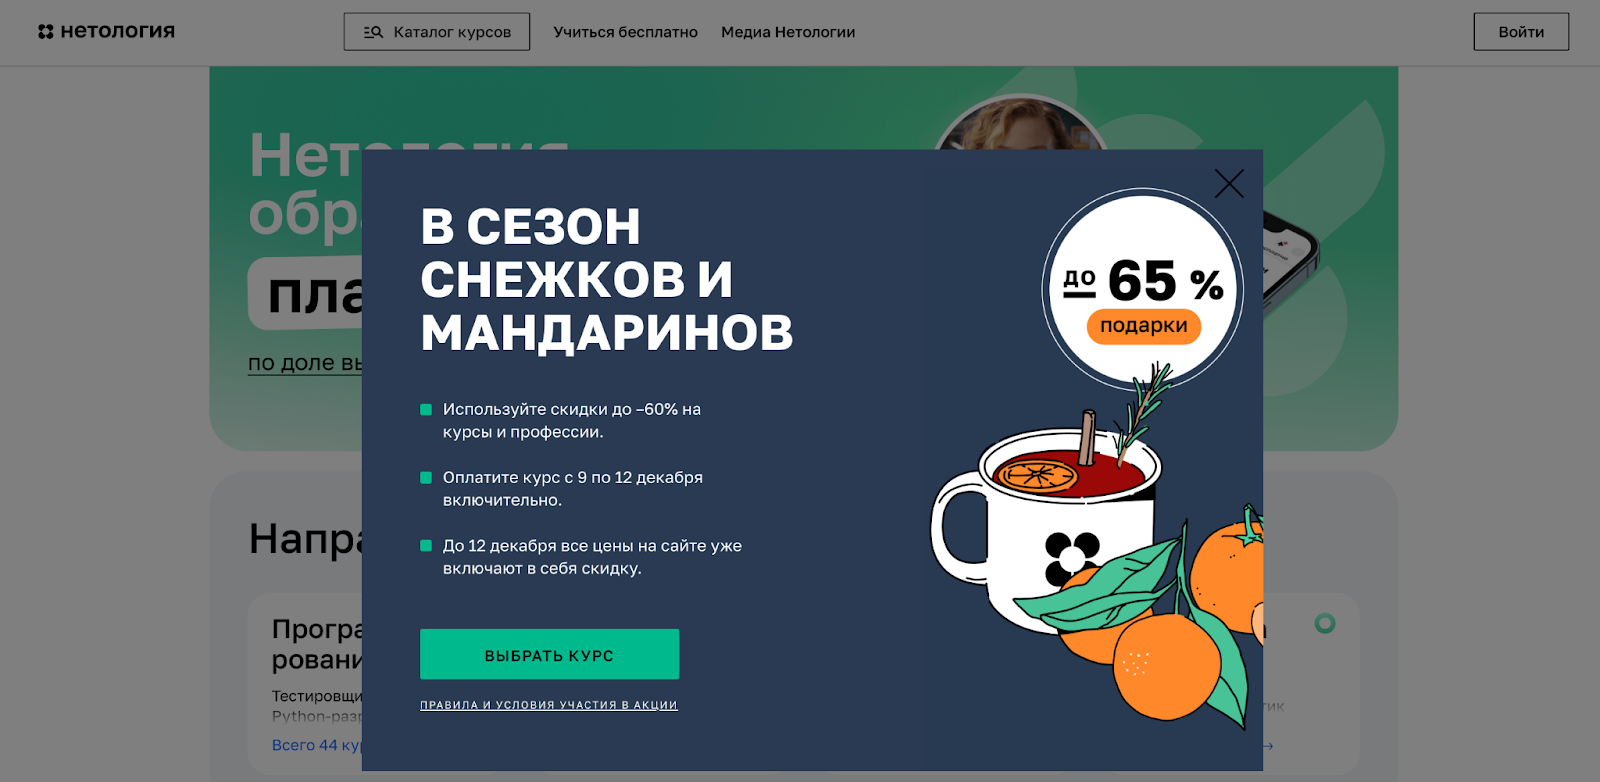The image size is (1600, 782).
Task: Click the green bullet beside Оплатите курс
Action: [x=426, y=477]
